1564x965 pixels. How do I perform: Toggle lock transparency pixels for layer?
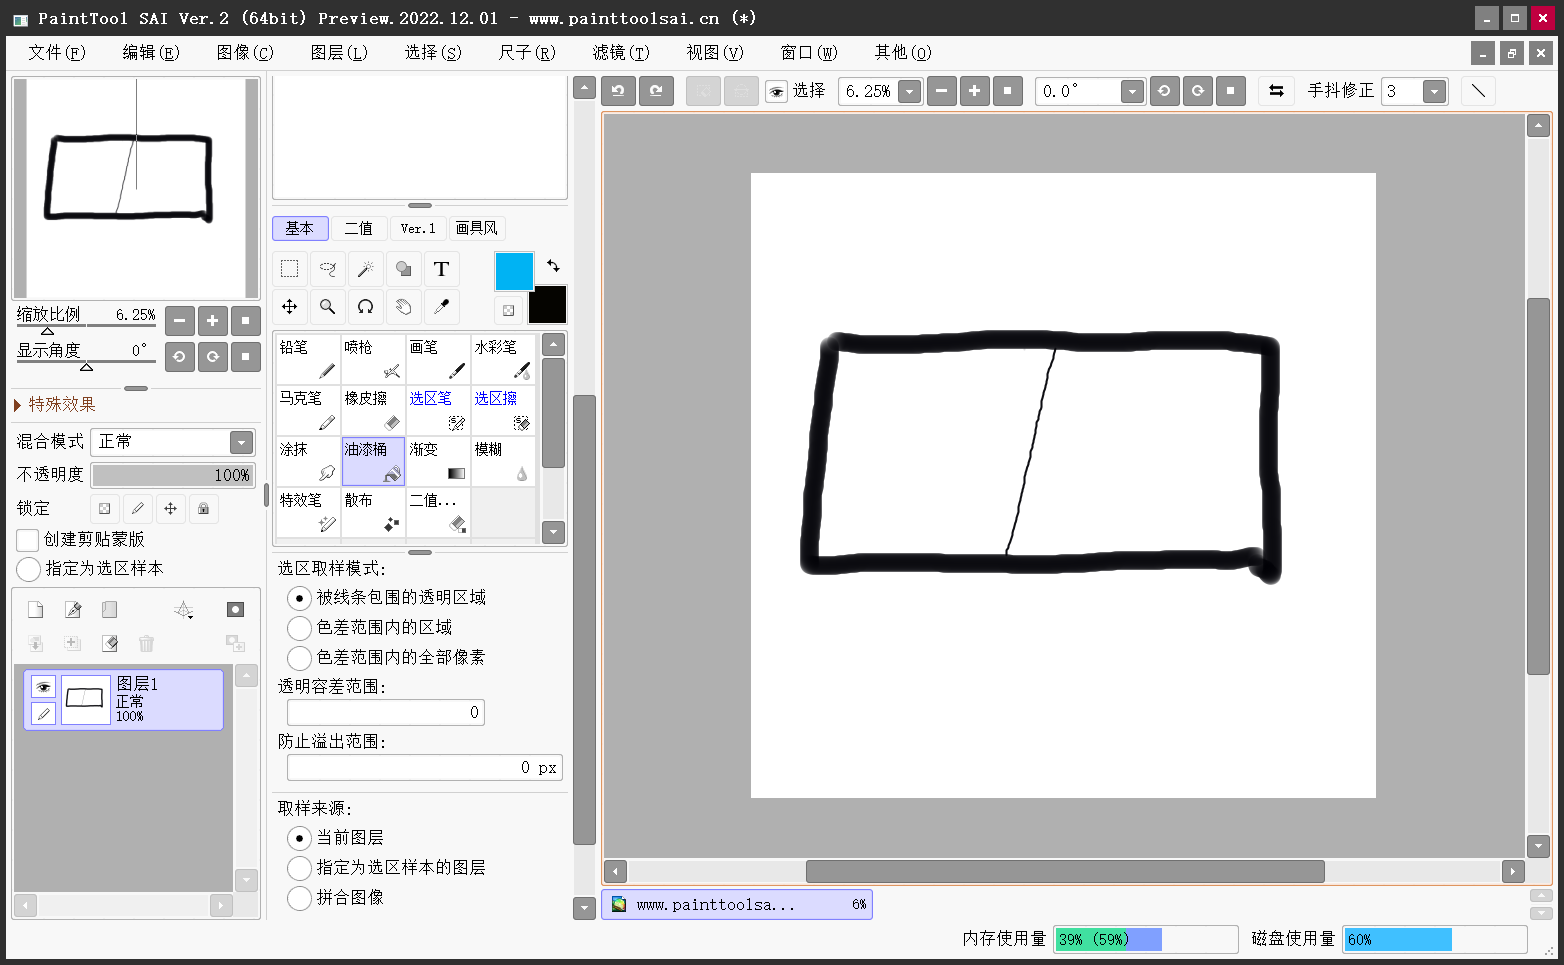coord(105,509)
